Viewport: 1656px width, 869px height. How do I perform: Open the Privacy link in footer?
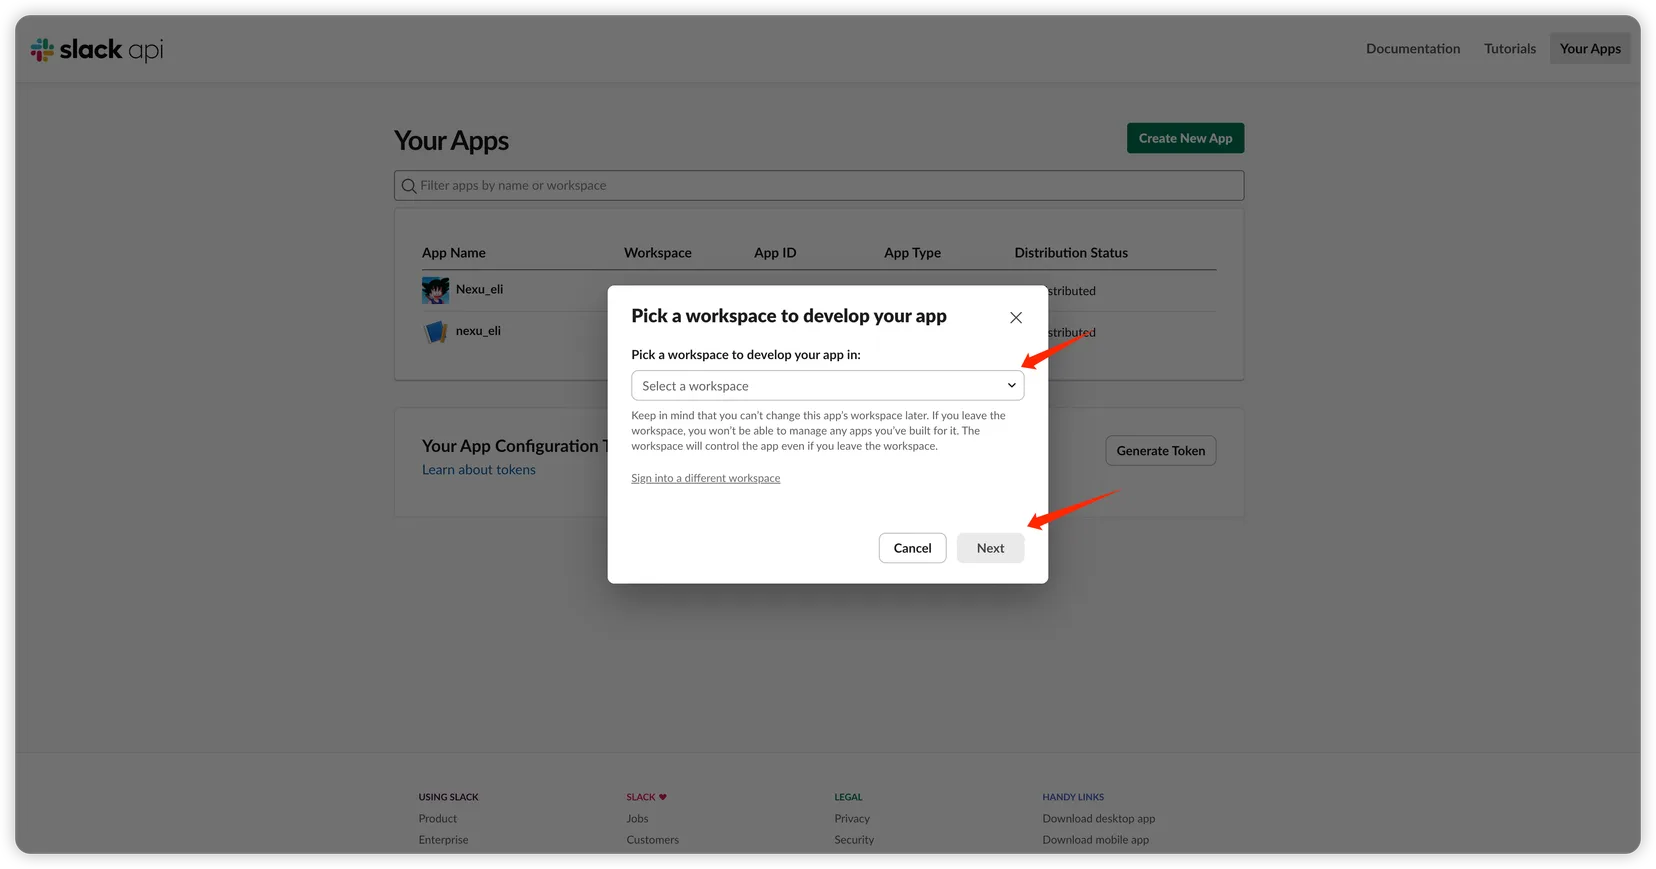click(852, 819)
